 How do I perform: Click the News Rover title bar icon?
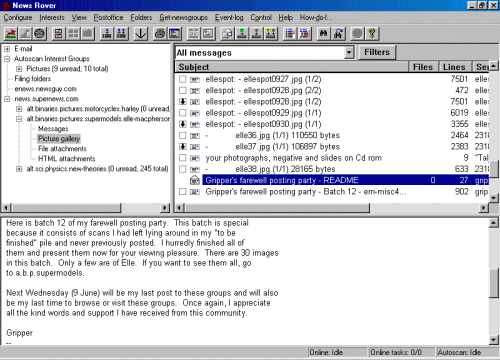point(6,6)
